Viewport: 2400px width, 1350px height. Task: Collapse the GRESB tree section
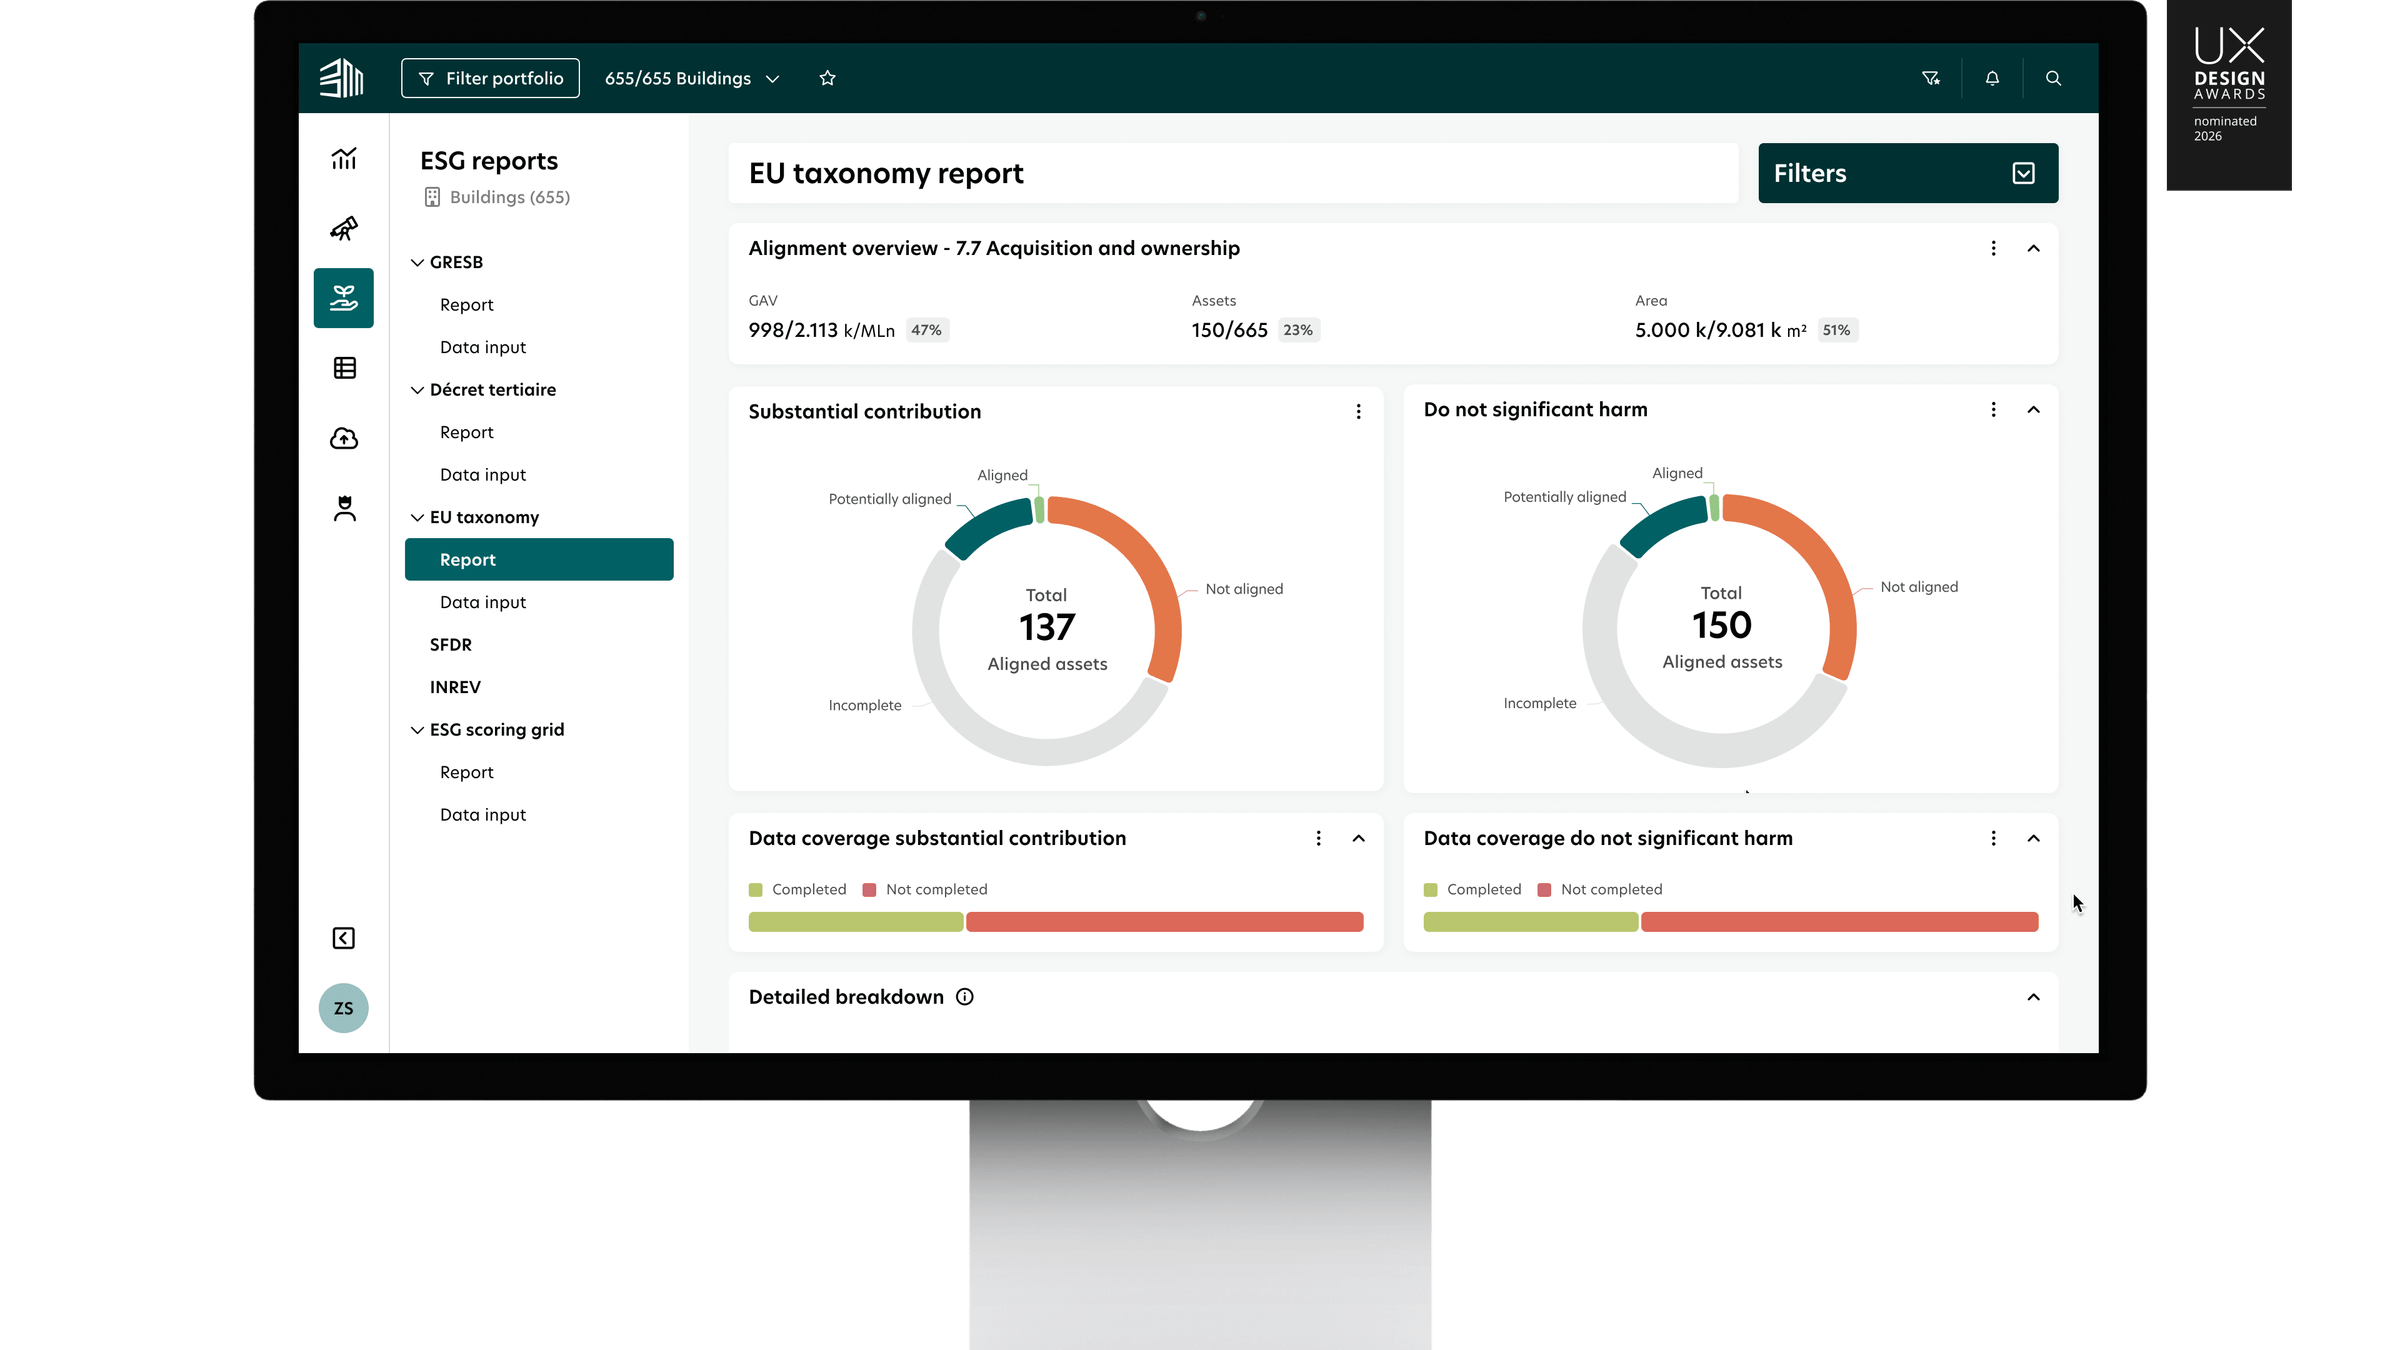(x=417, y=262)
